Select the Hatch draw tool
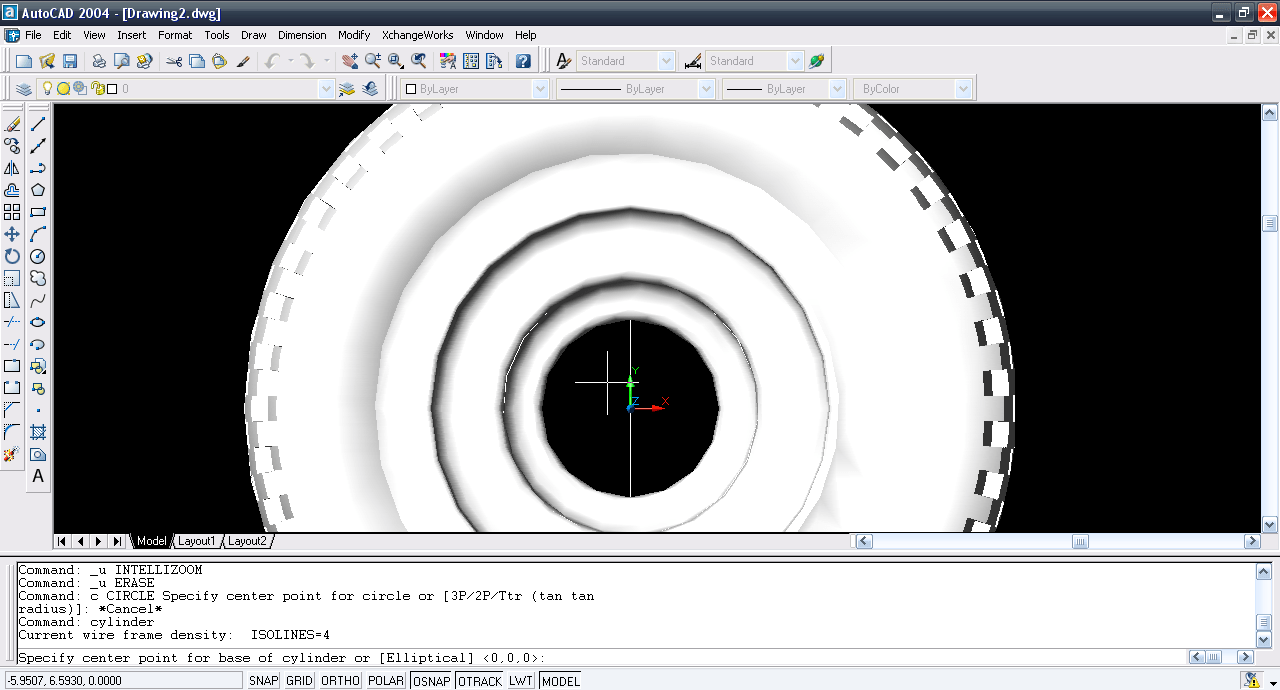The width and height of the screenshot is (1280, 690). (38, 432)
